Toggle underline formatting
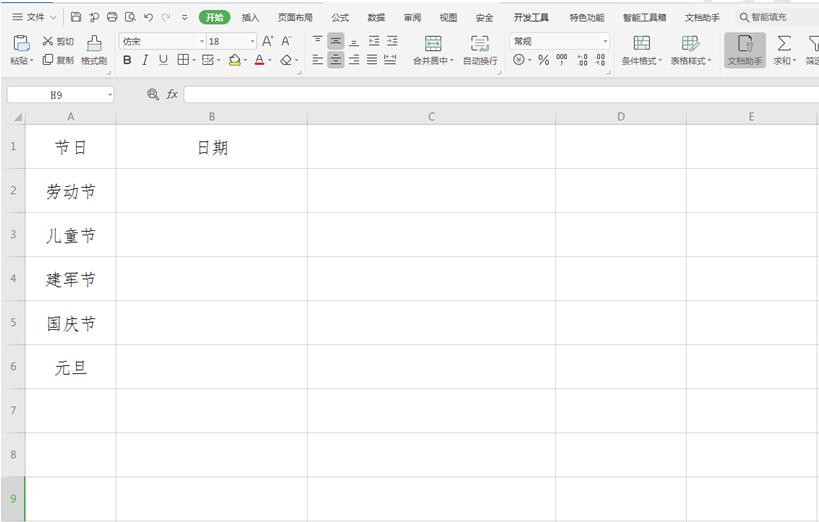The image size is (819, 522). tap(163, 60)
